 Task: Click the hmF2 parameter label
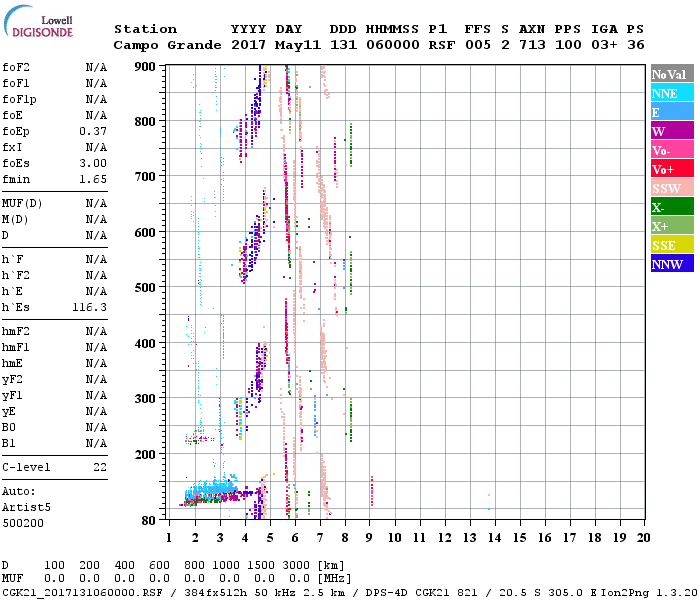(x=16, y=331)
